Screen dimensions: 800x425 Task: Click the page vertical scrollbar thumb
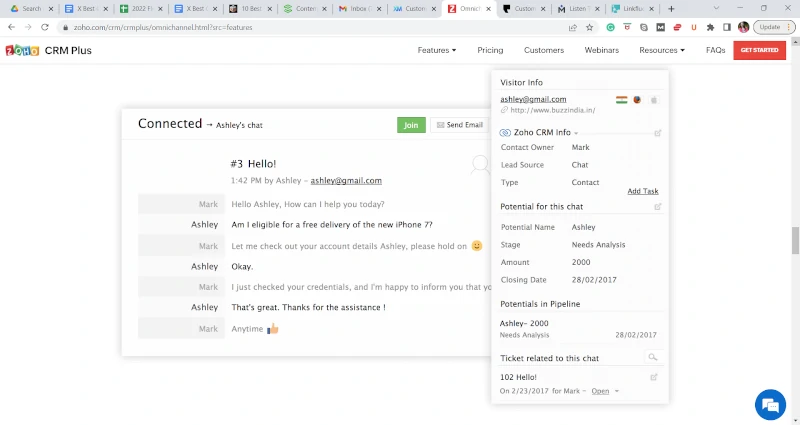point(795,240)
